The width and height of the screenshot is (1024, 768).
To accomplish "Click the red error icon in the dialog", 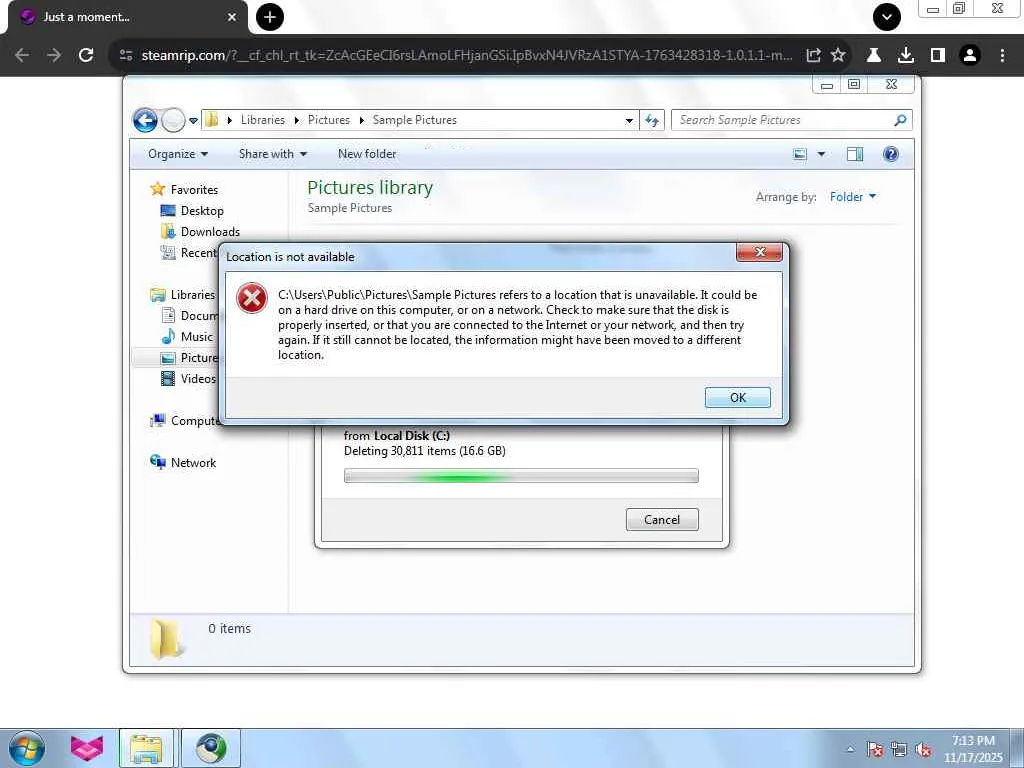I will [x=252, y=298].
